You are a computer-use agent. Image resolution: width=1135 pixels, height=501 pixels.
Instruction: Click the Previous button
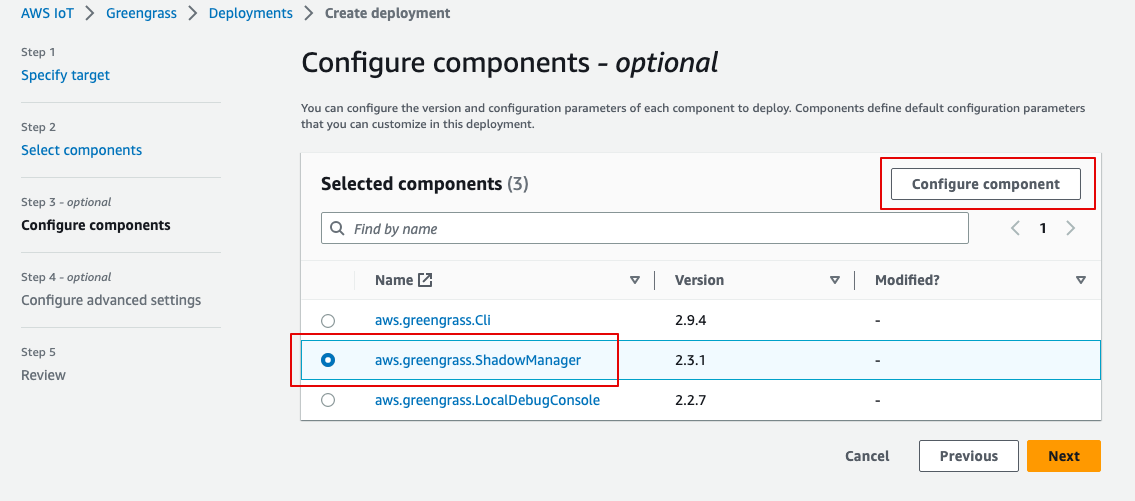[x=969, y=456]
